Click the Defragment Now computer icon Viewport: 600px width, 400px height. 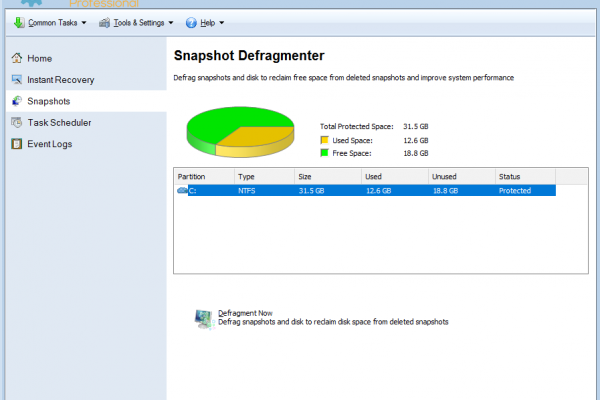(x=203, y=318)
